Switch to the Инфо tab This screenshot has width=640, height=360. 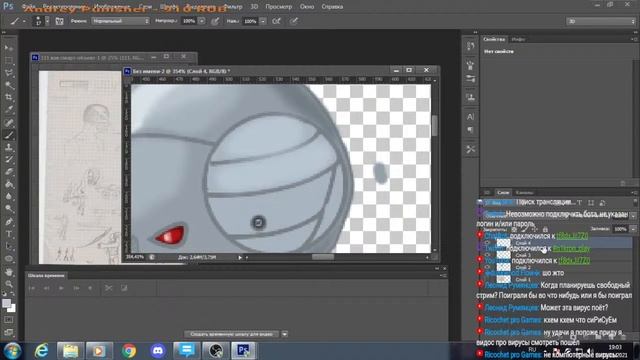point(518,39)
